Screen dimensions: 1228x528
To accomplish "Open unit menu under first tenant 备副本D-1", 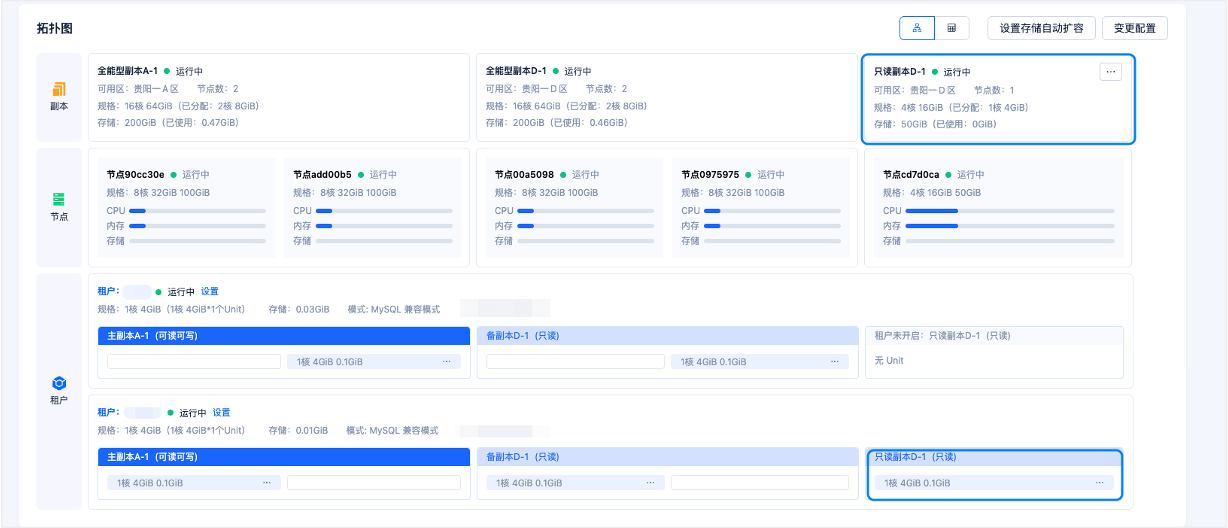I will pyautogui.click(x=834, y=362).
